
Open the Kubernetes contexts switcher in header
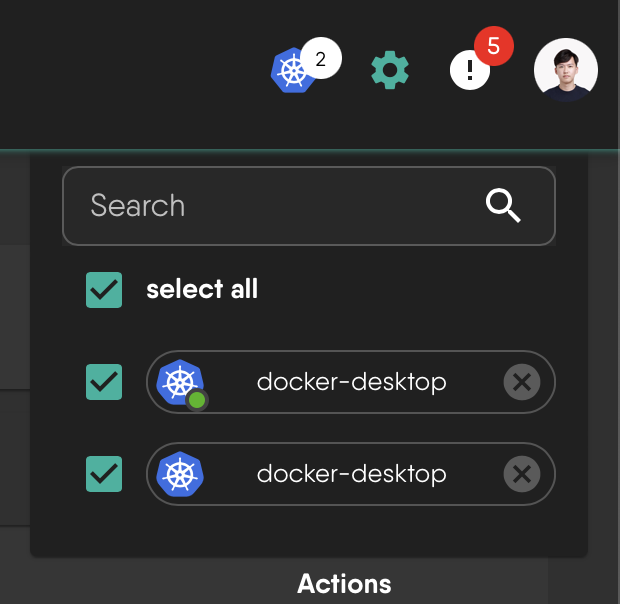[293, 70]
